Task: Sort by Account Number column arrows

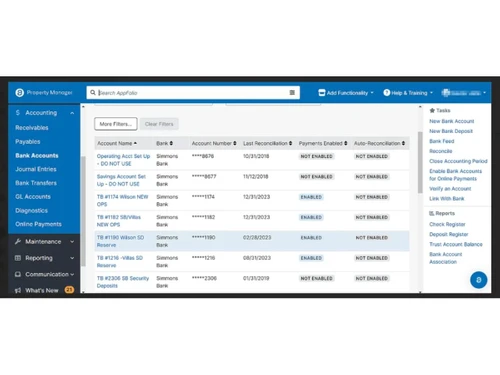Action: click(x=235, y=143)
